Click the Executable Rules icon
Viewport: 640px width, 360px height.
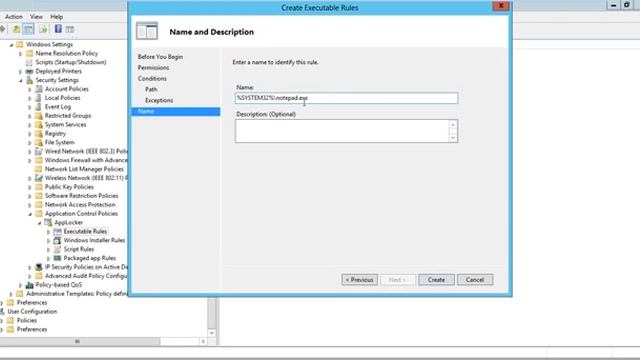[58, 231]
